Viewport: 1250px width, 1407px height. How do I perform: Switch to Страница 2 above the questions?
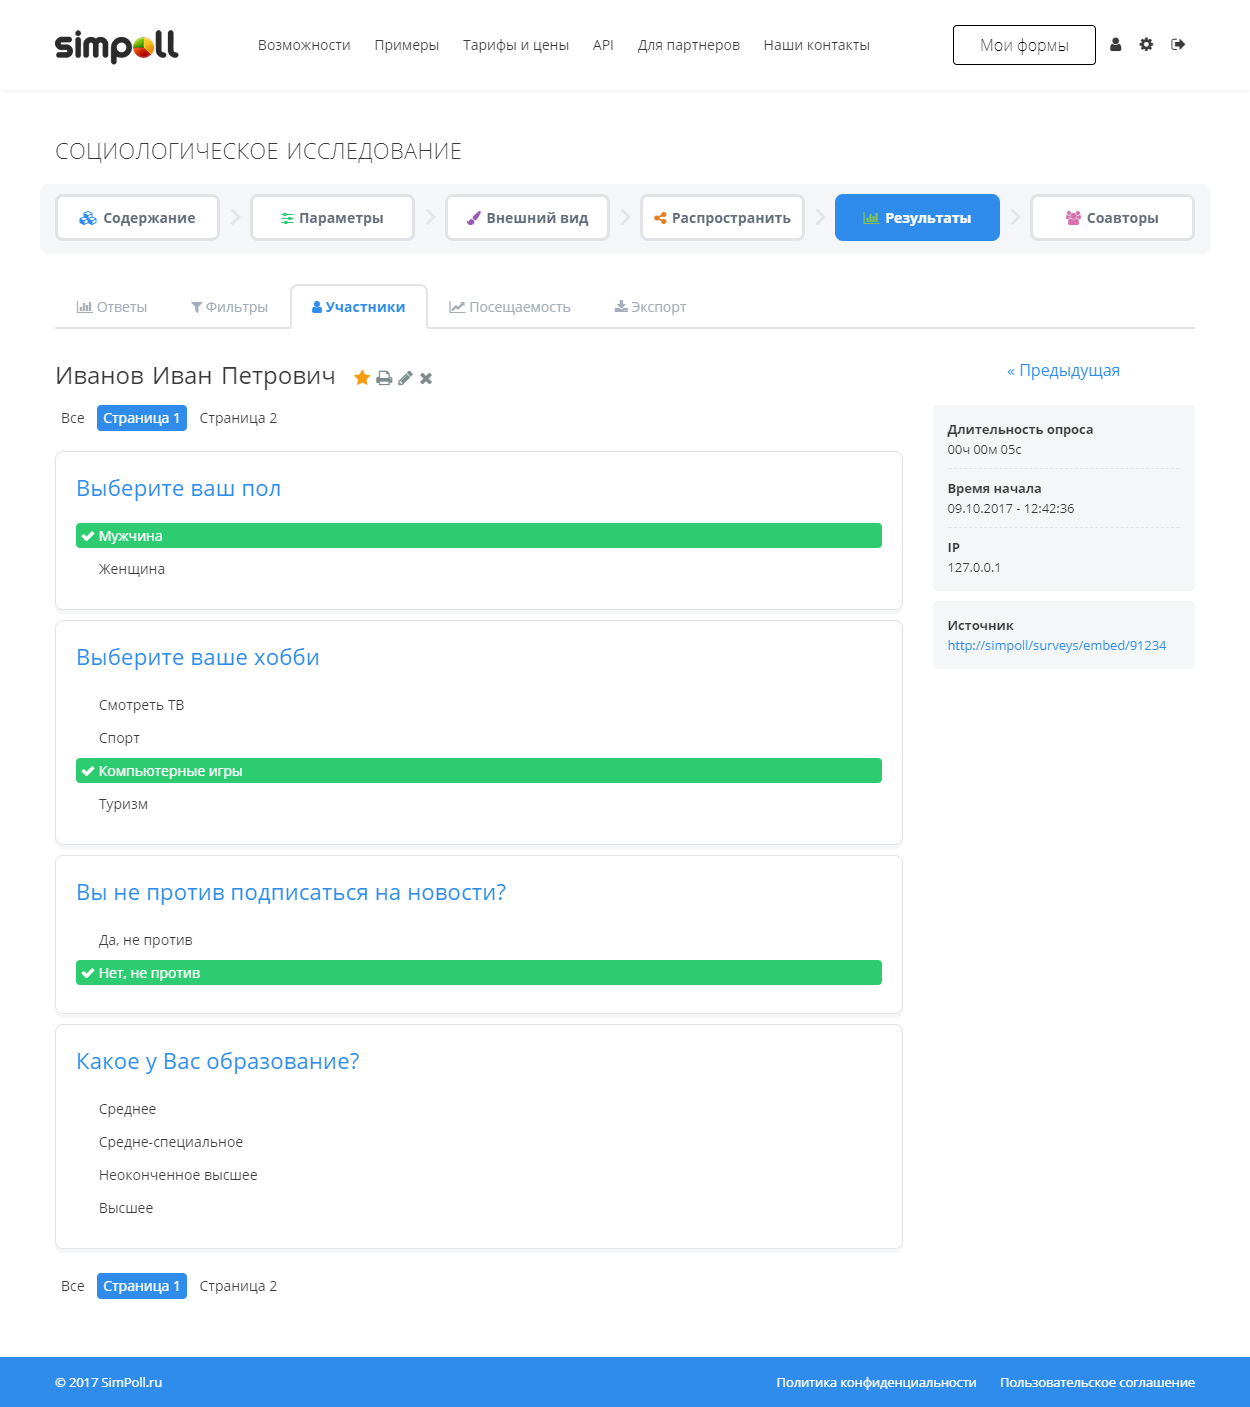click(x=238, y=418)
